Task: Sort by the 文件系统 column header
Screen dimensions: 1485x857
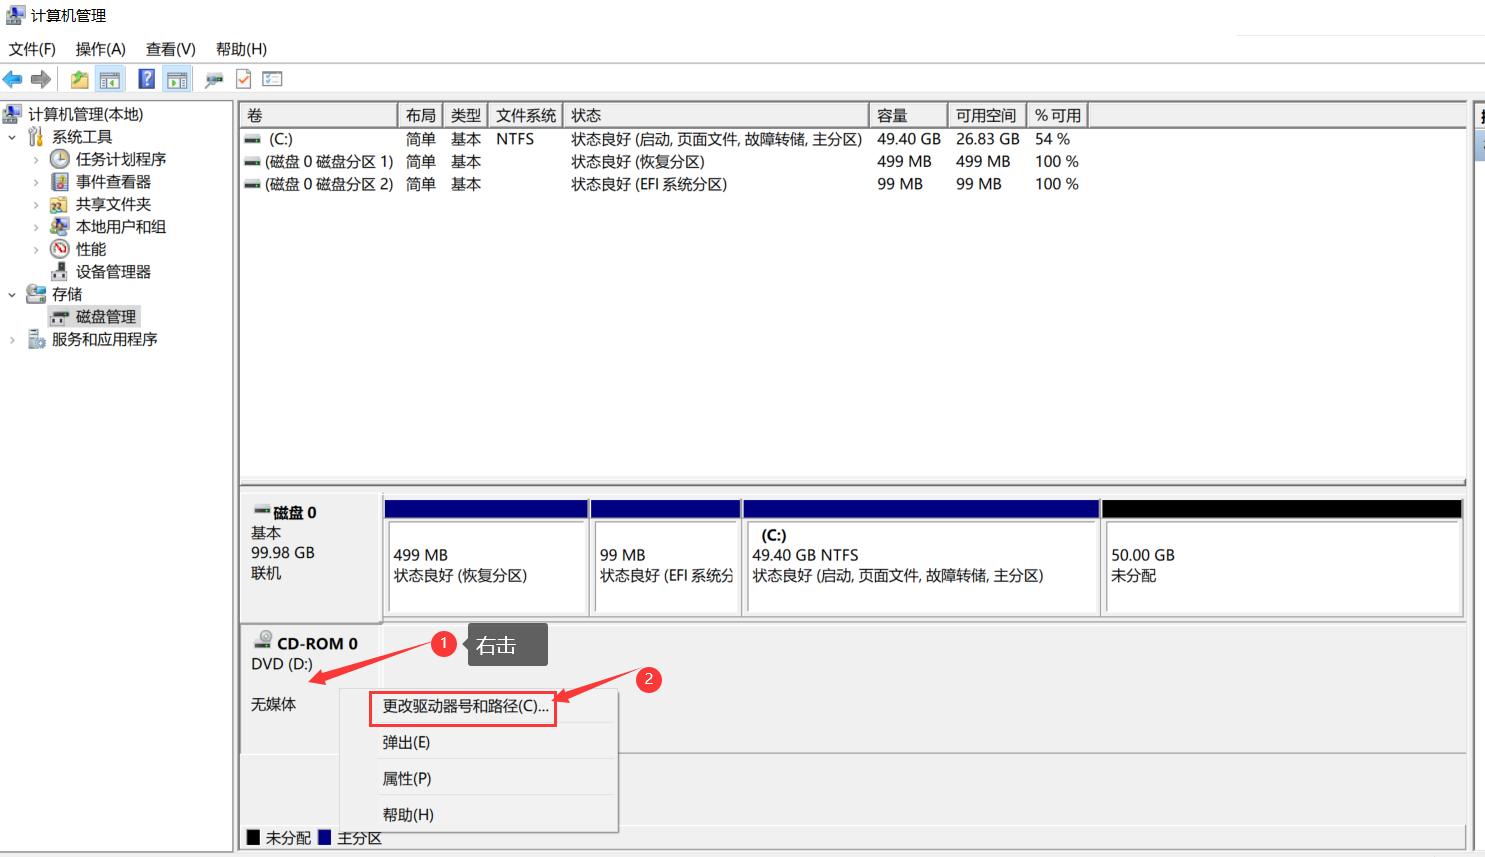Action: (525, 115)
